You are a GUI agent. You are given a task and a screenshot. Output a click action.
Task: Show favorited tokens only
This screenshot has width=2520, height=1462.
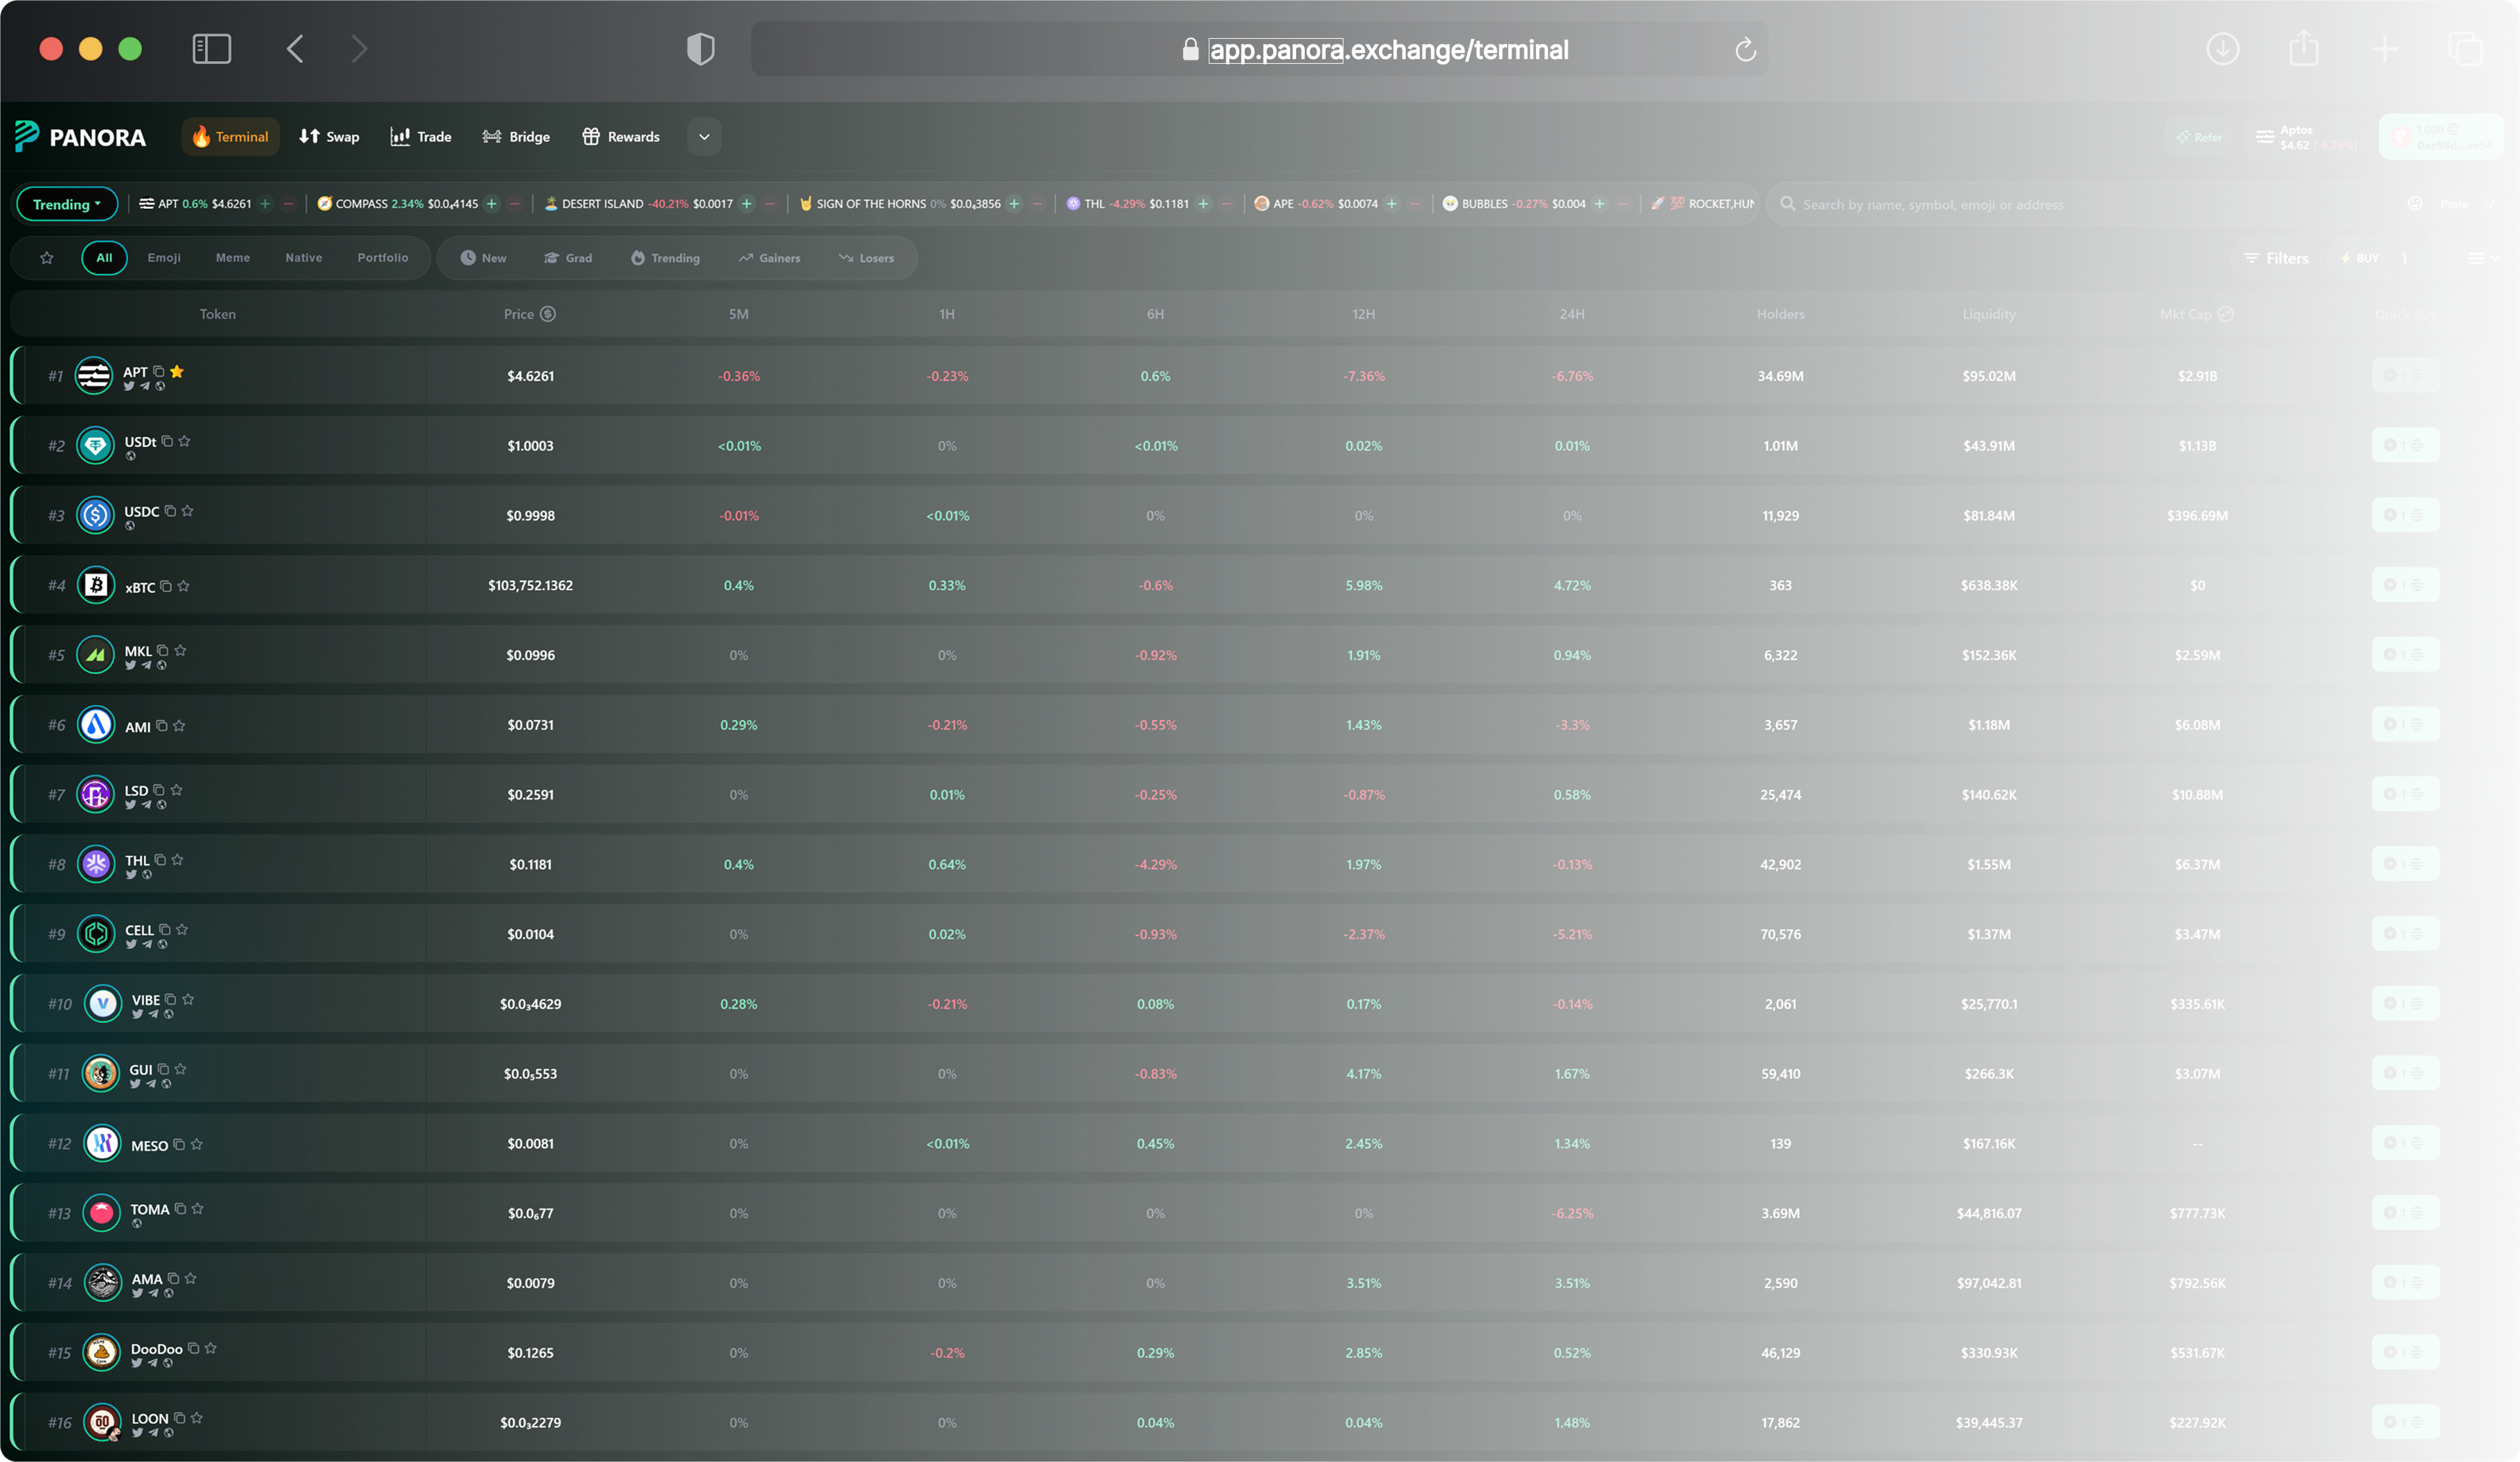point(47,258)
